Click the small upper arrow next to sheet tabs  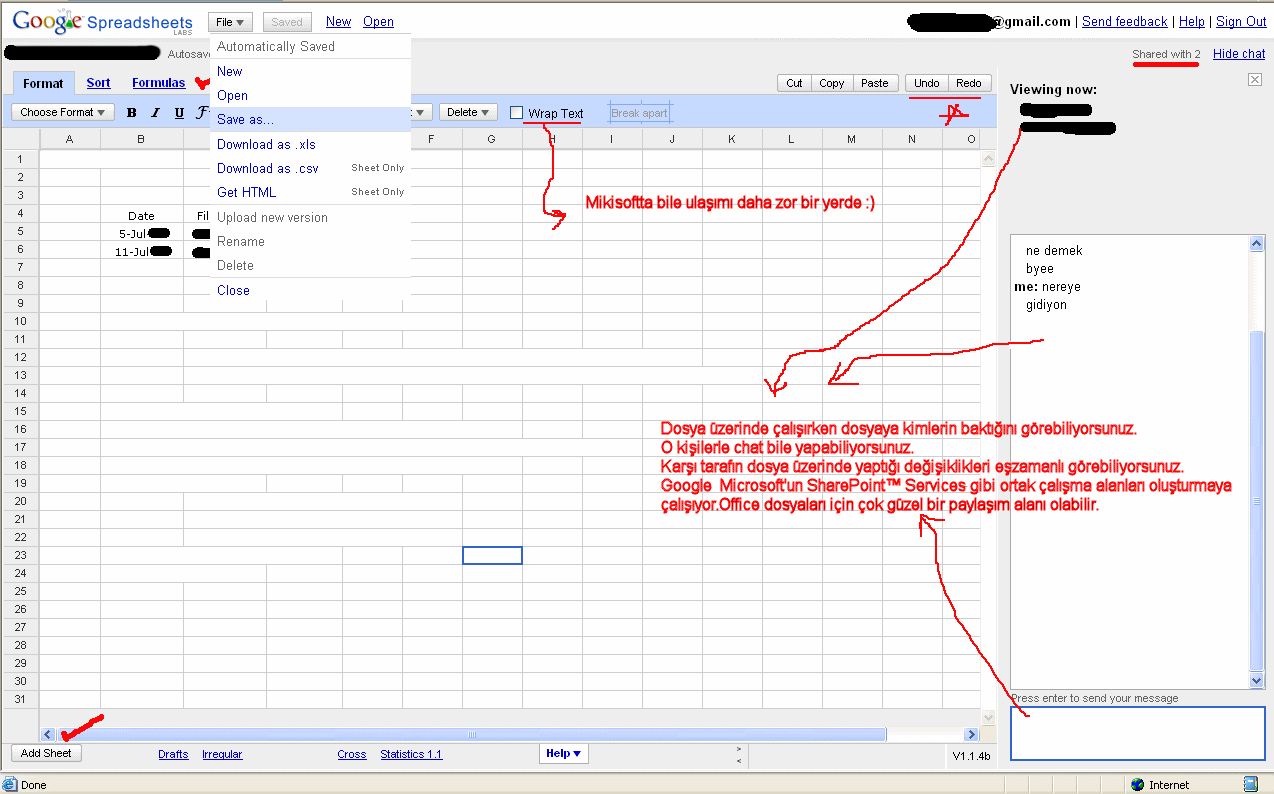tap(739, 748)
